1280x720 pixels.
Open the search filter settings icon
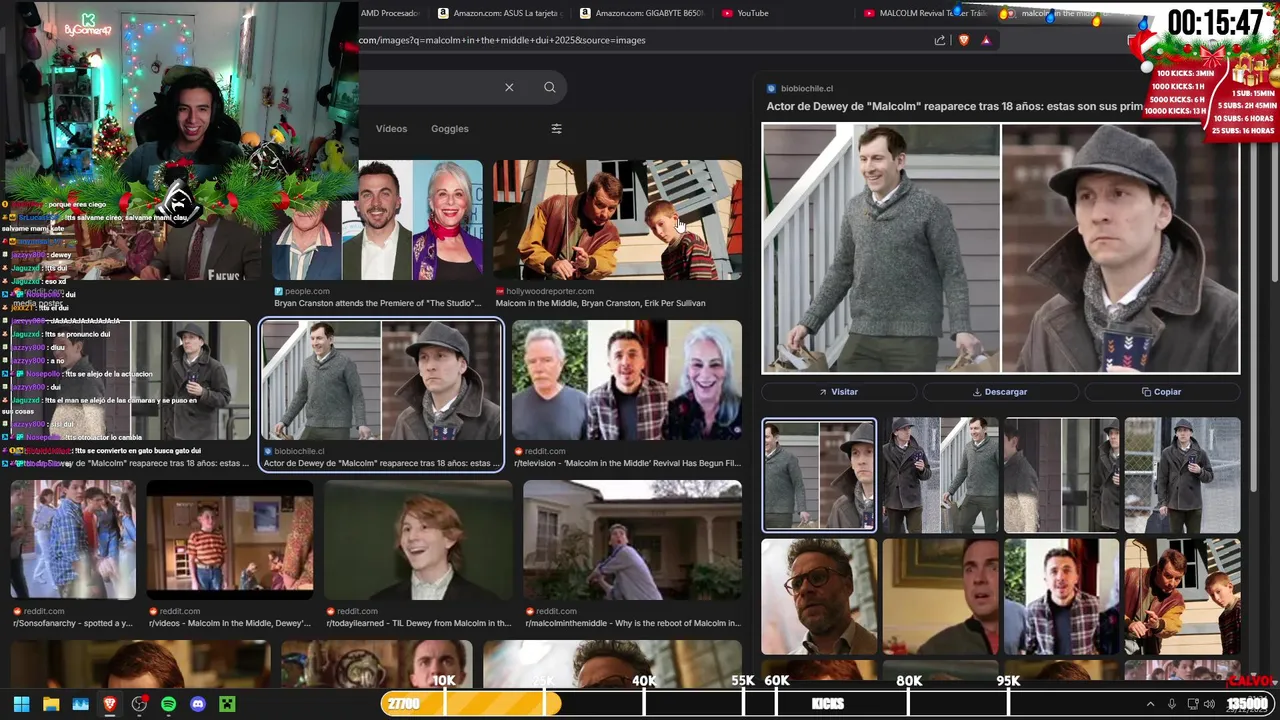point(557,128)
